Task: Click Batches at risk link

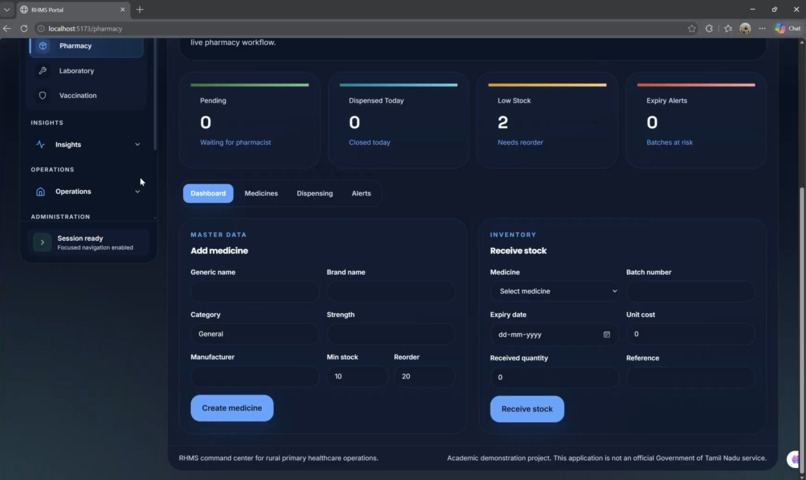Action: 670,142
